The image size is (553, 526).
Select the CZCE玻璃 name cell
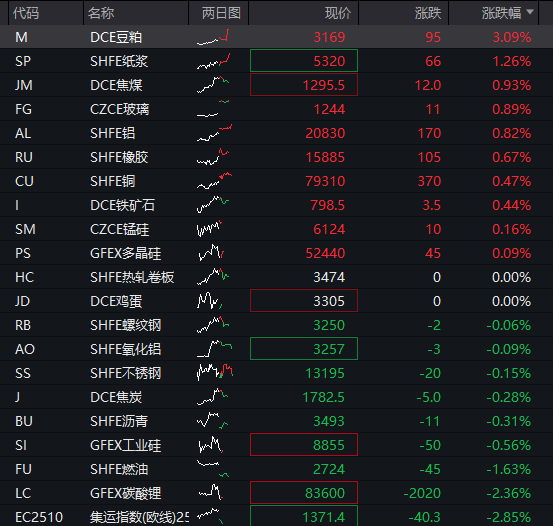click(x=120, y=109)
